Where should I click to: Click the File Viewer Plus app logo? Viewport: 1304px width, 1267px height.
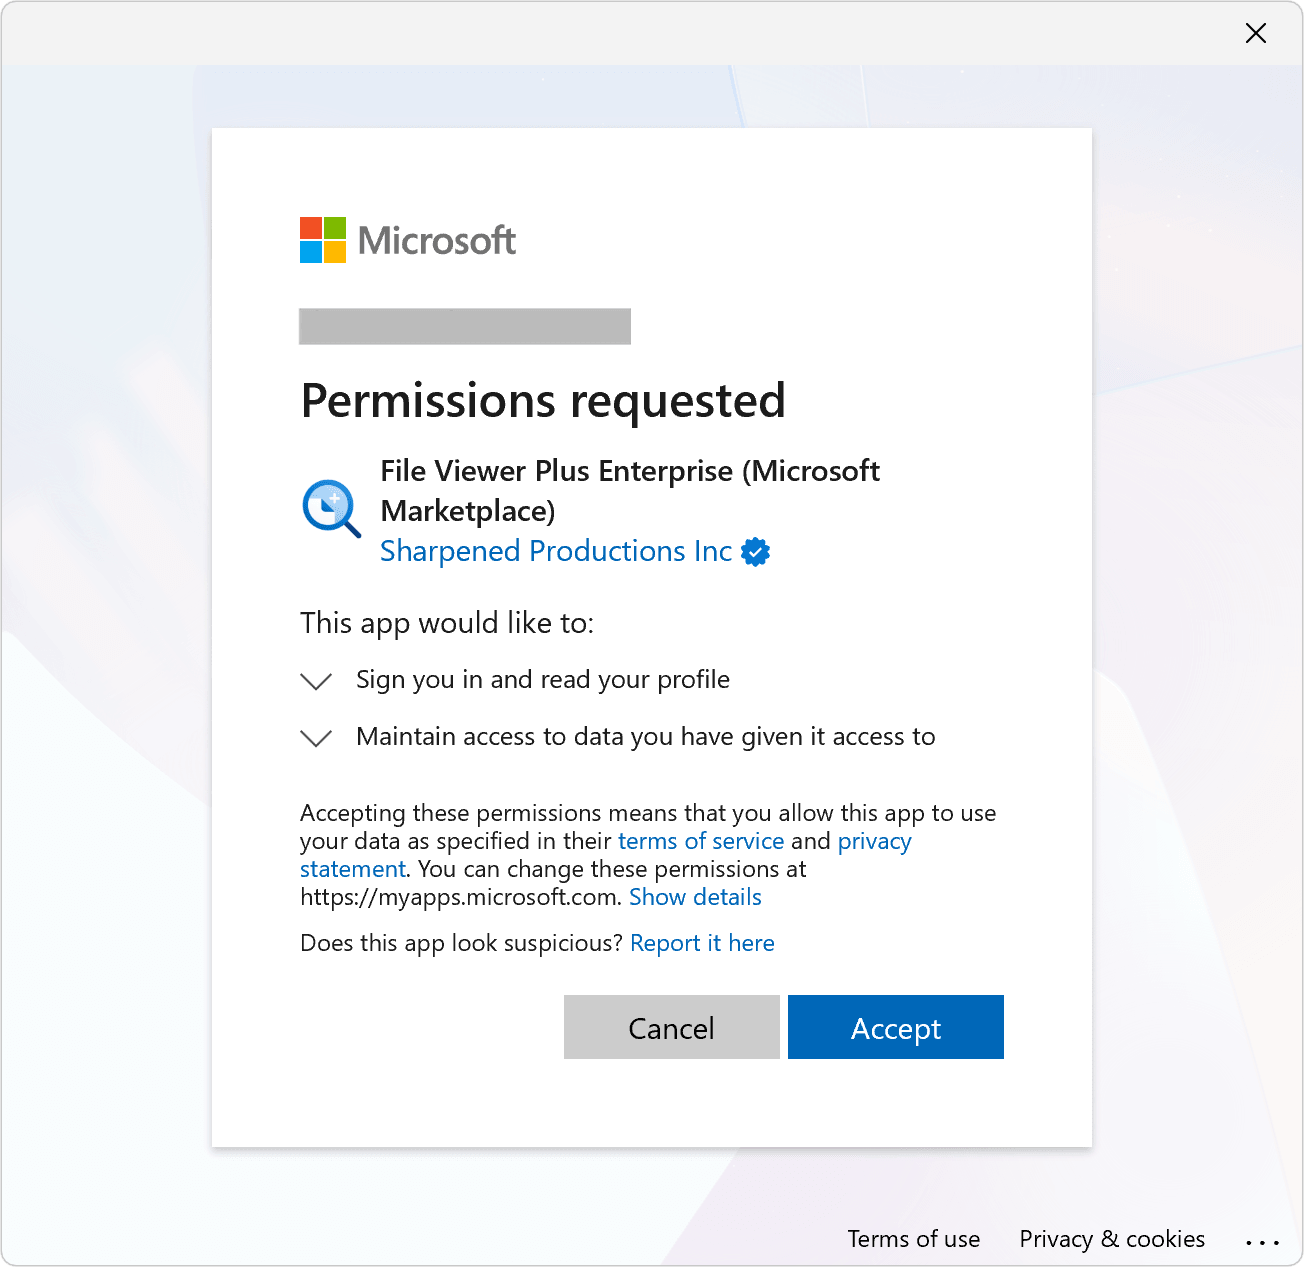point(330,508)
